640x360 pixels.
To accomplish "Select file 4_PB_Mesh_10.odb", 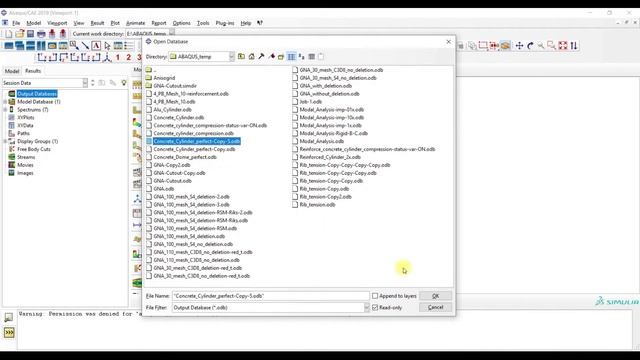I will pos(174,102).
